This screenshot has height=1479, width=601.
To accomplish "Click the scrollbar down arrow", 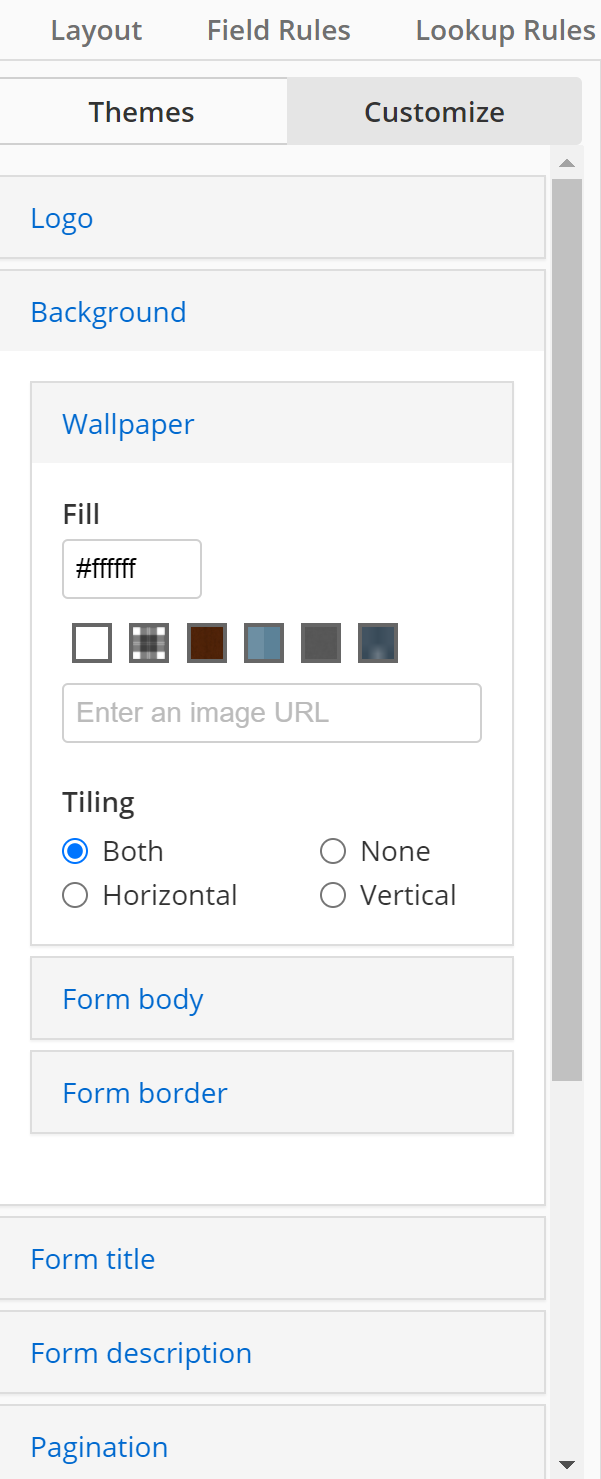I will 567,1465.
